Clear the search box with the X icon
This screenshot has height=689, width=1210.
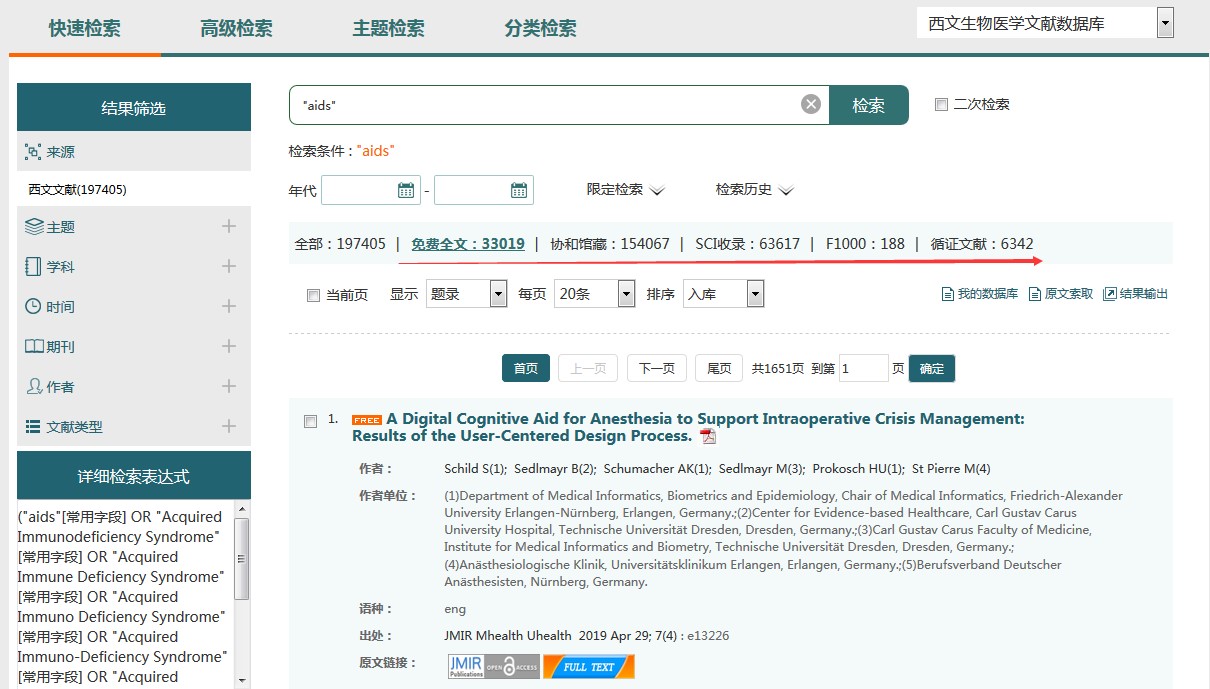(x=811, y=104)
